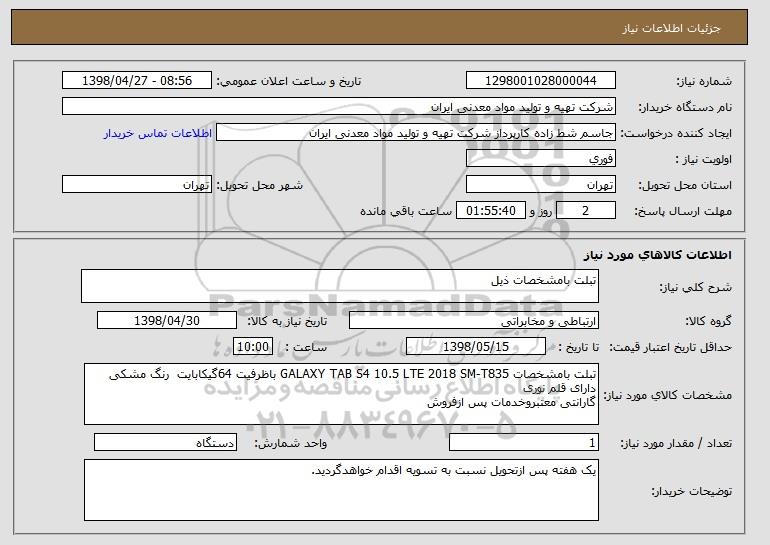Click the label تاریخ نیاز به کالا
The height and width of the screenshot is (545, 770).
coord(287,321)
